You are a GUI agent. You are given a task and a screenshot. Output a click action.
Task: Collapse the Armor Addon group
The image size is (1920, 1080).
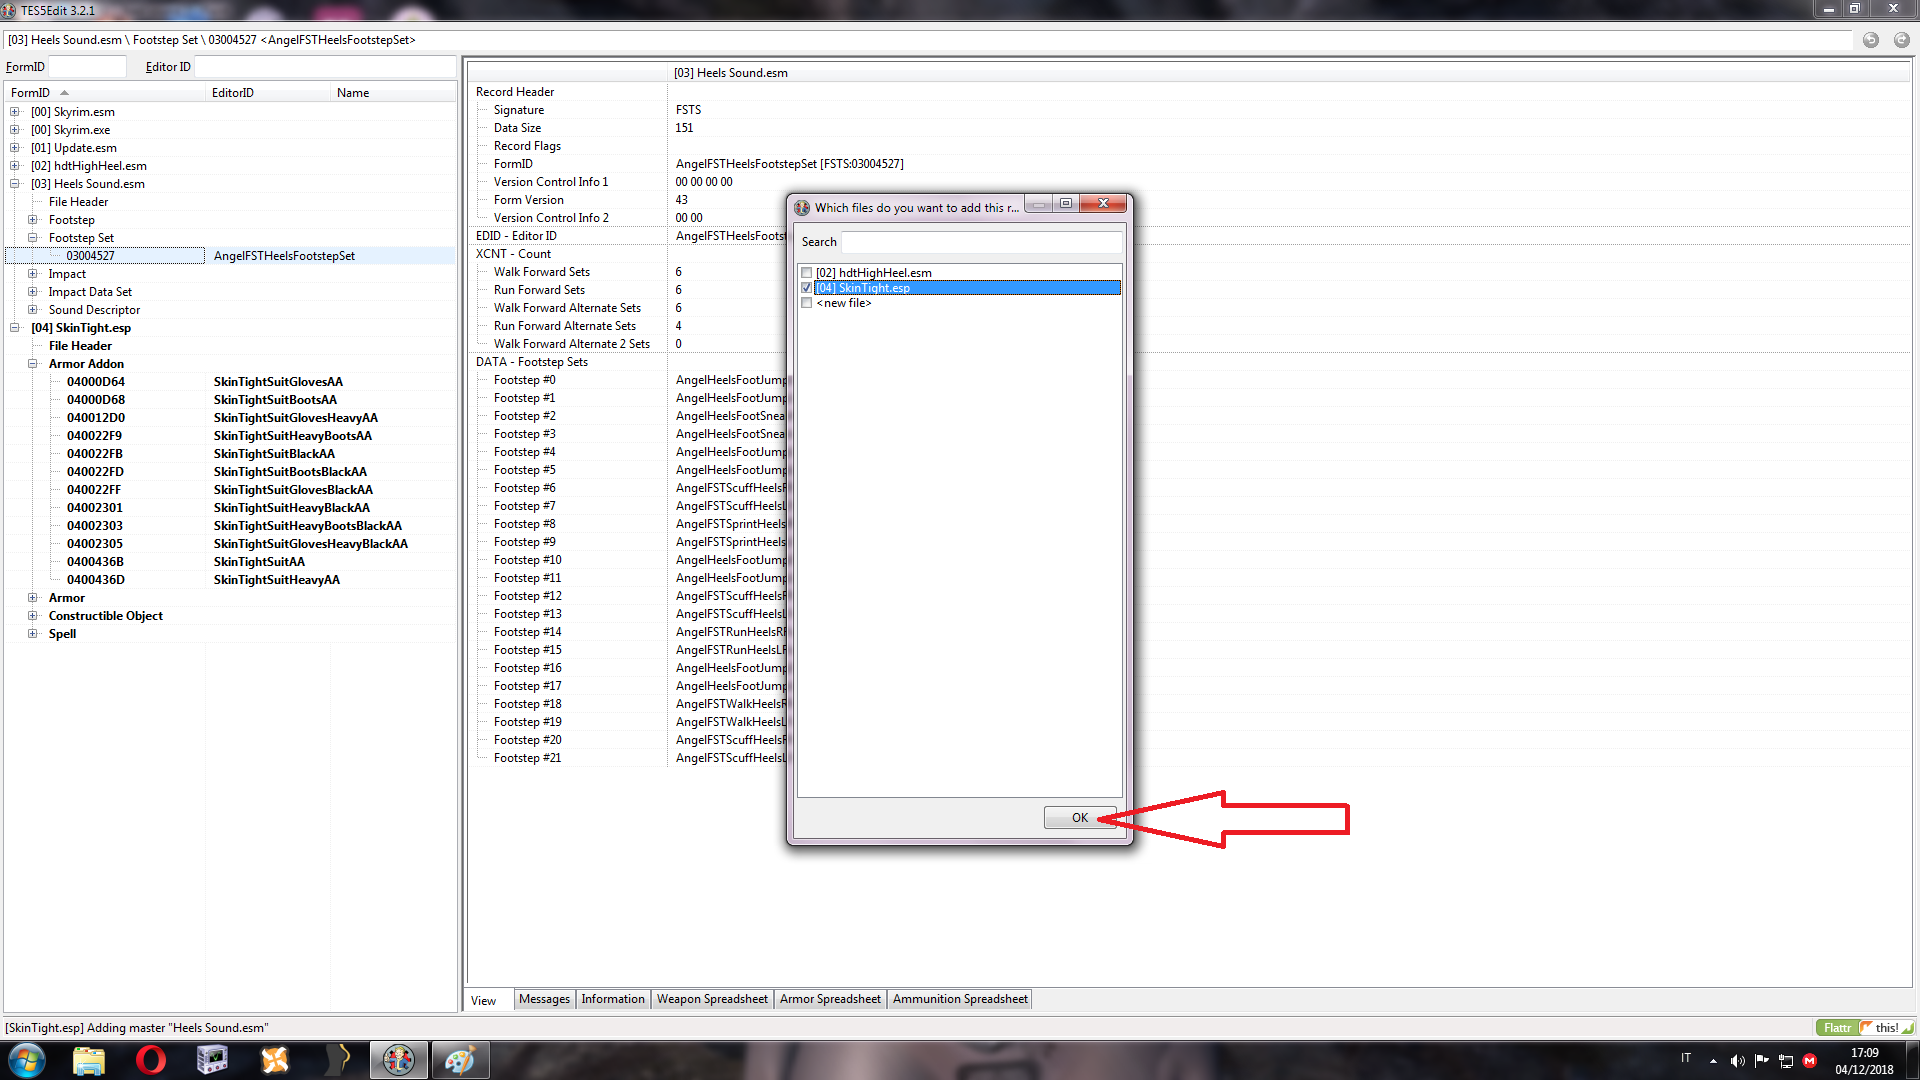tap(33, 364)
